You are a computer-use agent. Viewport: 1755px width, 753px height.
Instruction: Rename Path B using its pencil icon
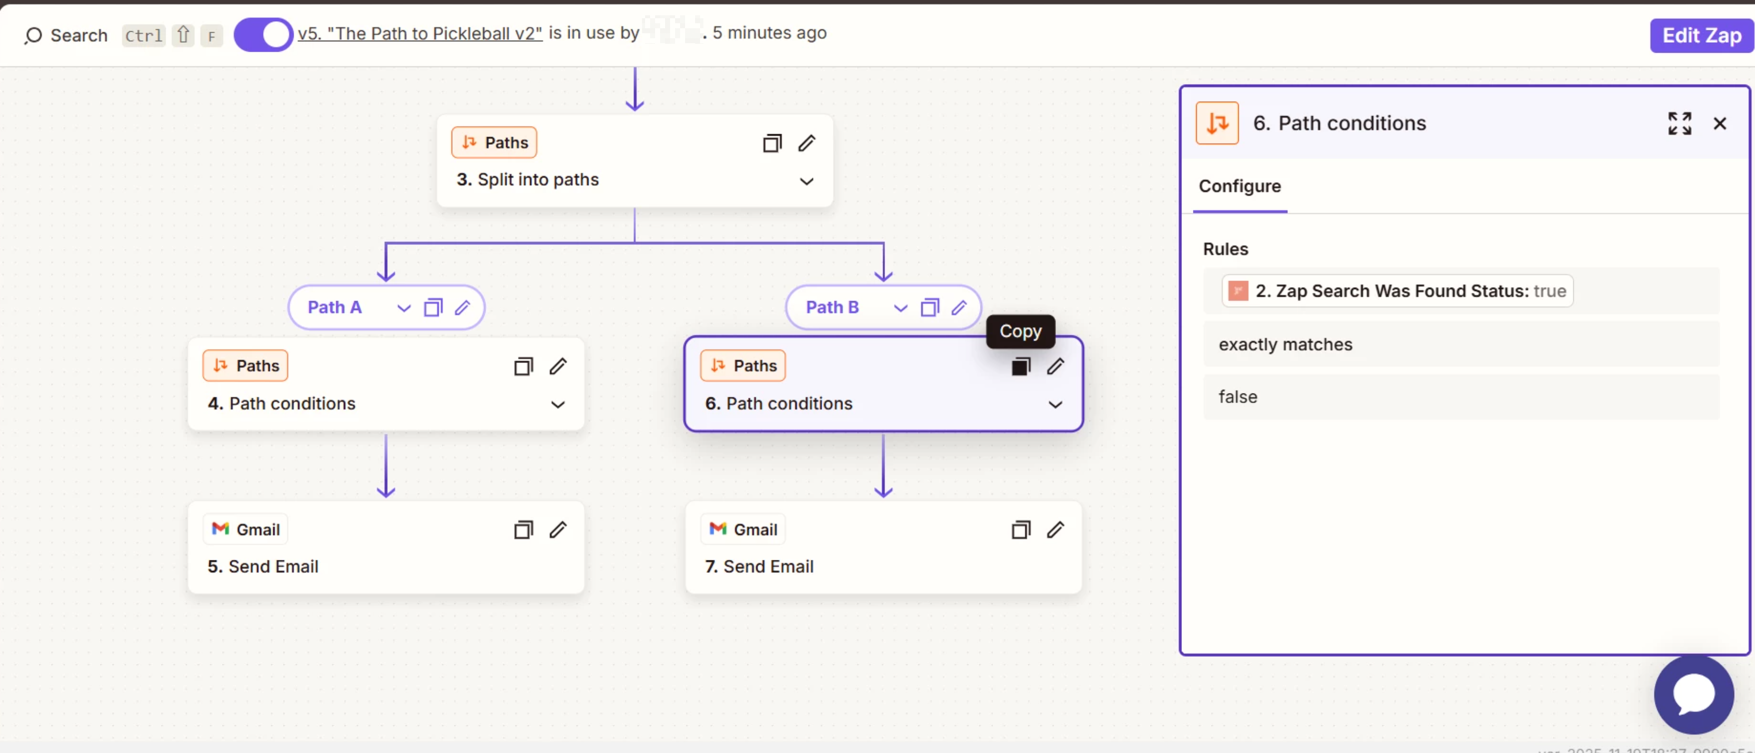click(x=959, y=308)
